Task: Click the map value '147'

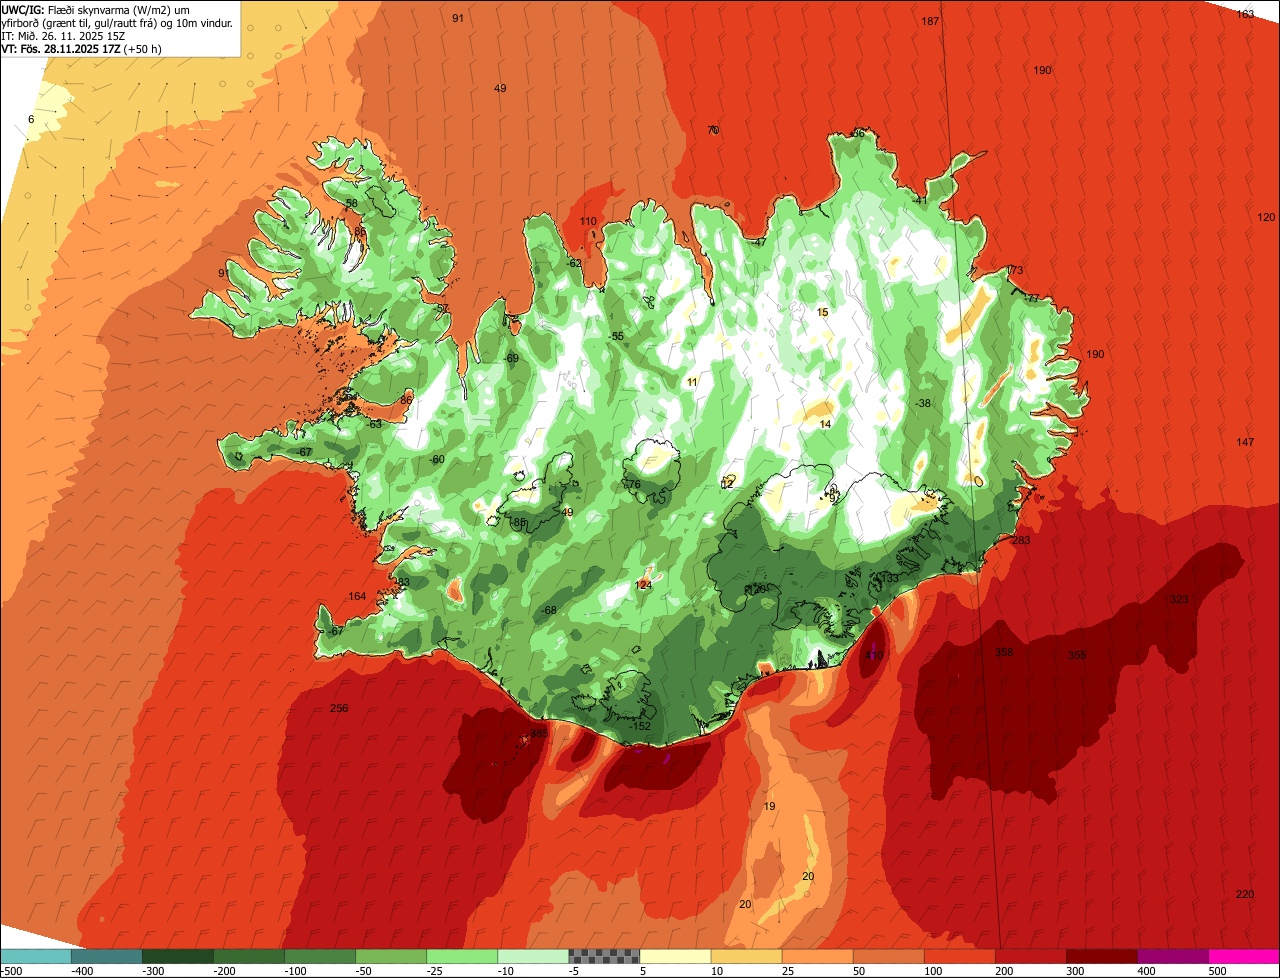Action: coord(1245,442)
